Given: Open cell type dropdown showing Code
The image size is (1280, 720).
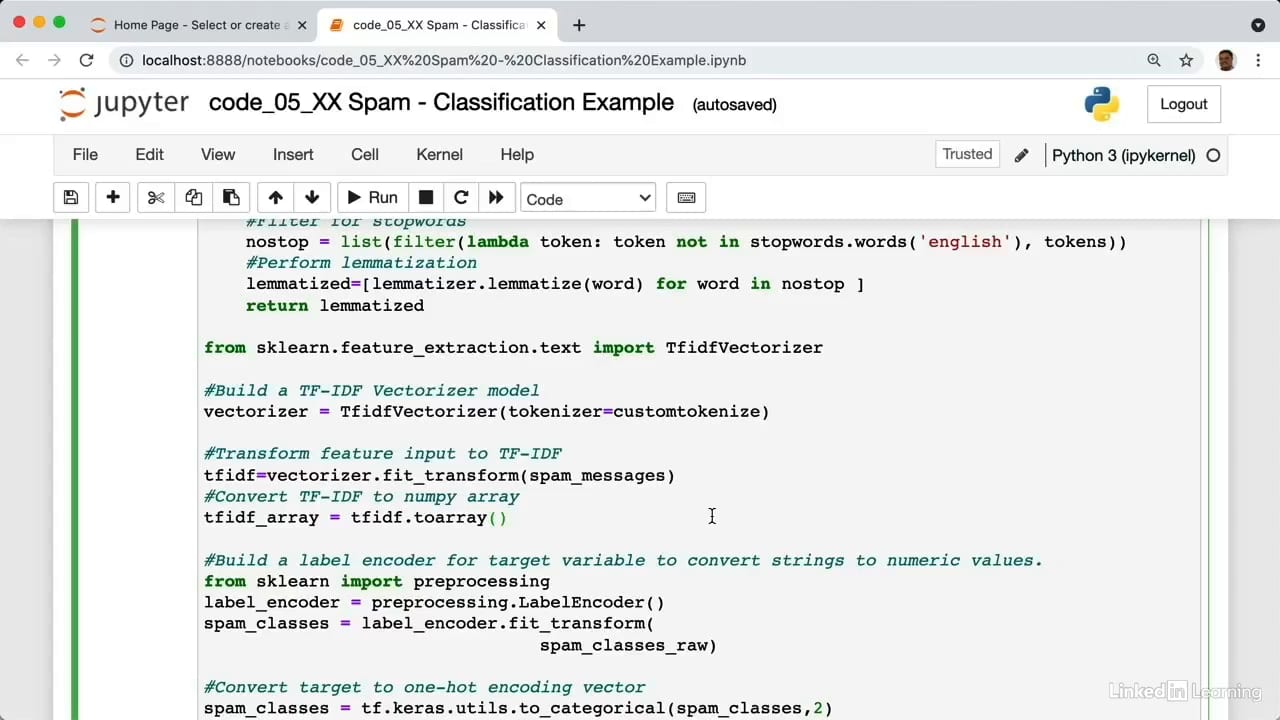Looking at the screenshot, I should [x=588, y=199].
